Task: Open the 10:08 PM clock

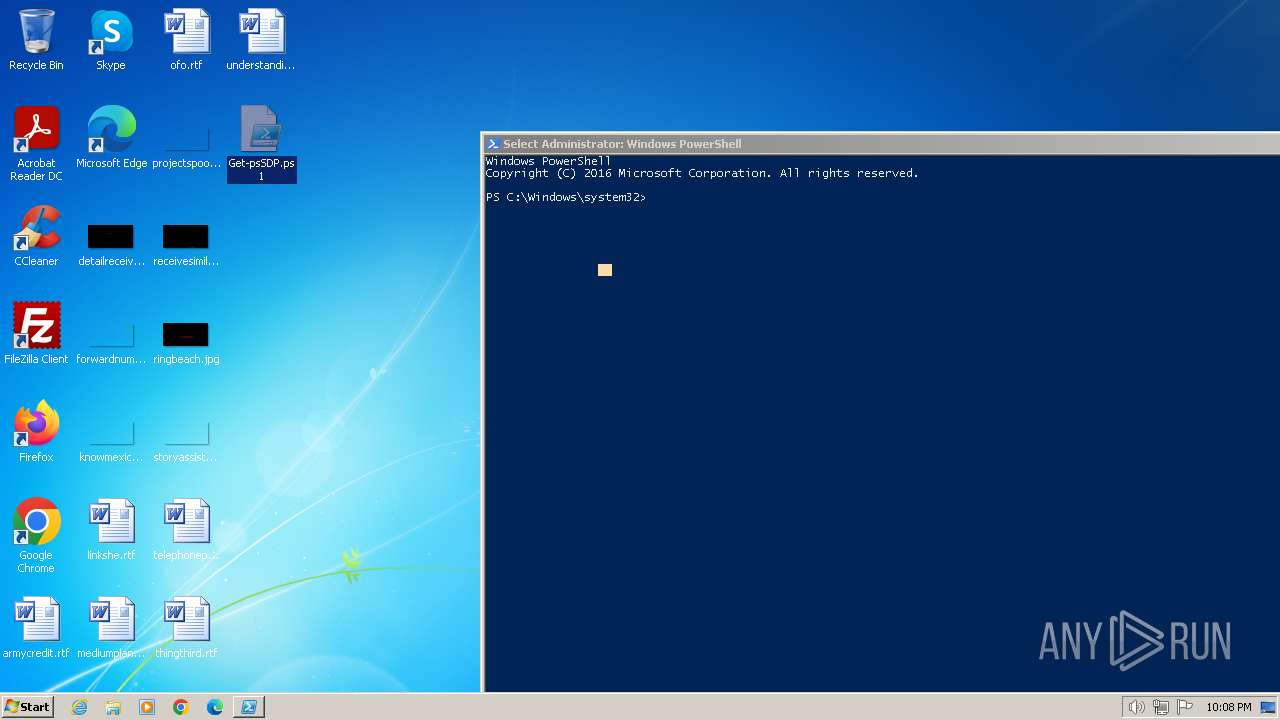Action: click(x=1228, y=707)
